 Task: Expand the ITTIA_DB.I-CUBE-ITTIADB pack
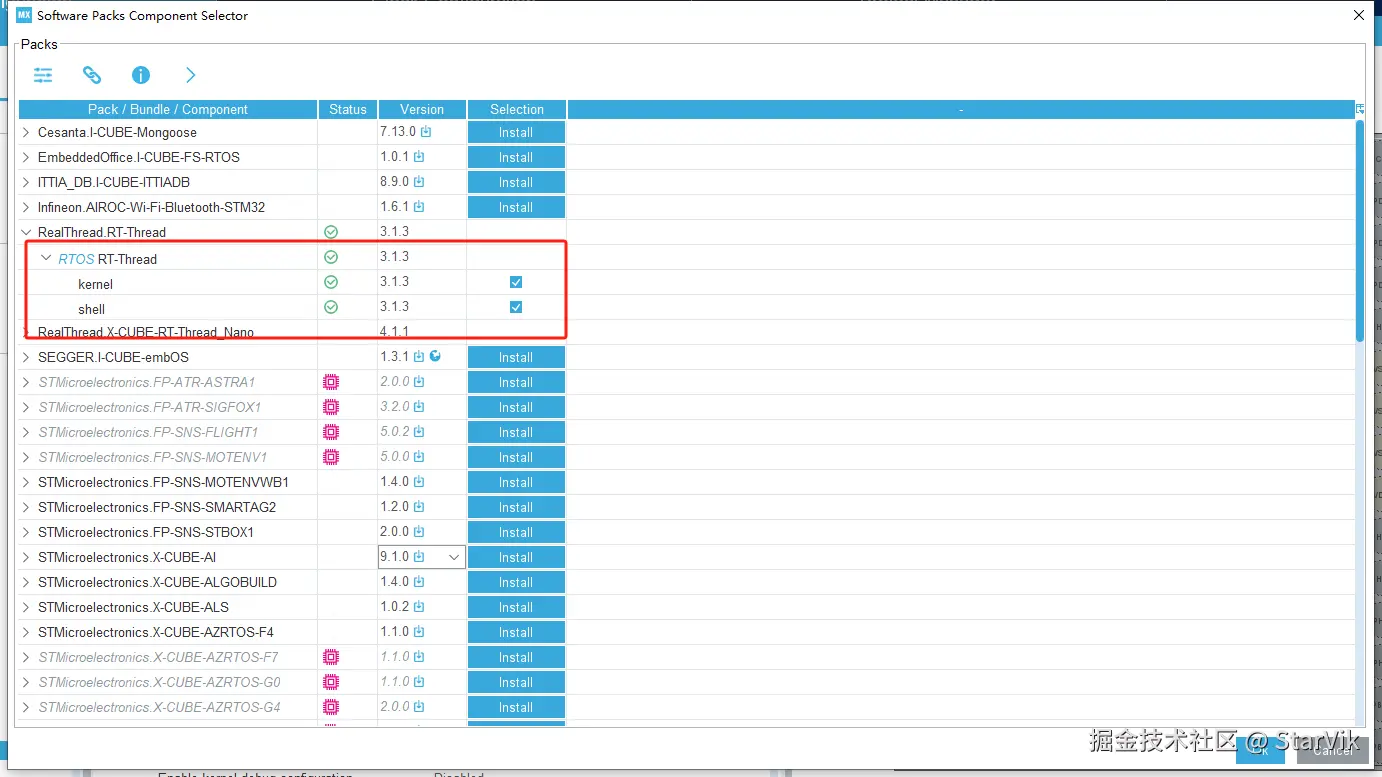(26, 182)
